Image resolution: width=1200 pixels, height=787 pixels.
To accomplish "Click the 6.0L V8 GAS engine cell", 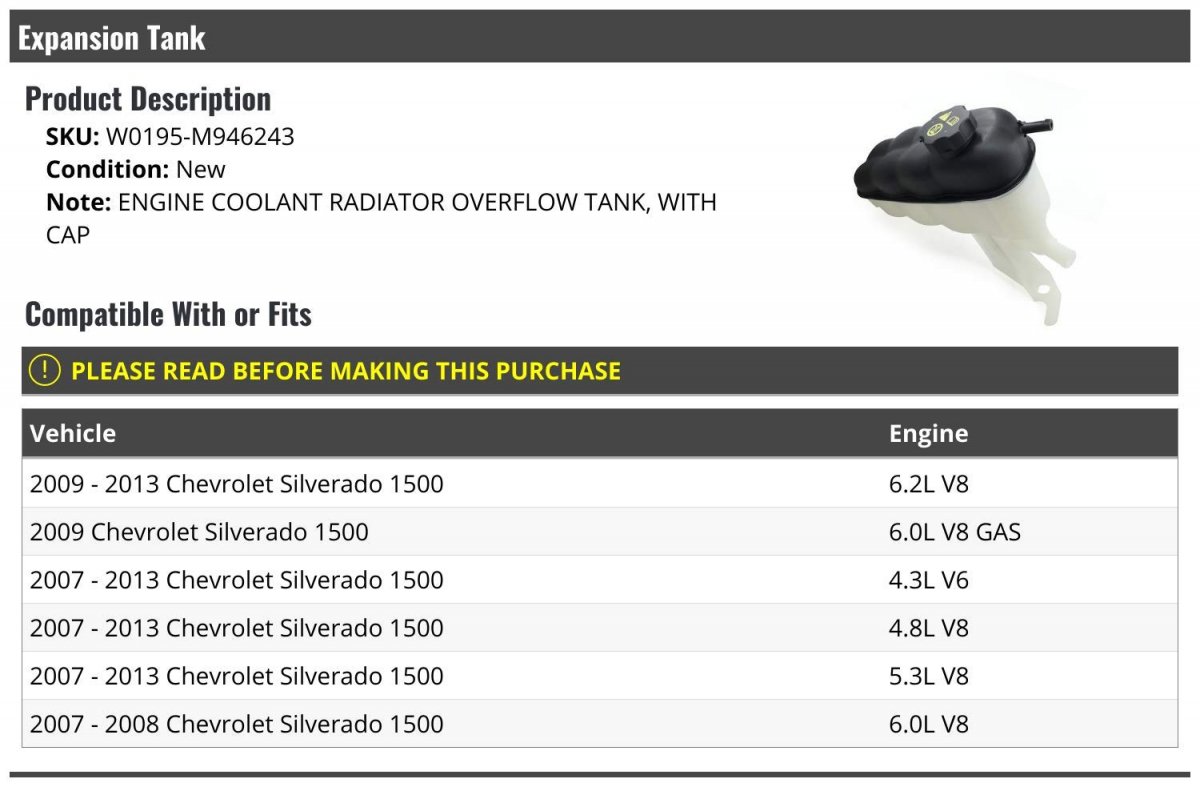I will point(955,532).
